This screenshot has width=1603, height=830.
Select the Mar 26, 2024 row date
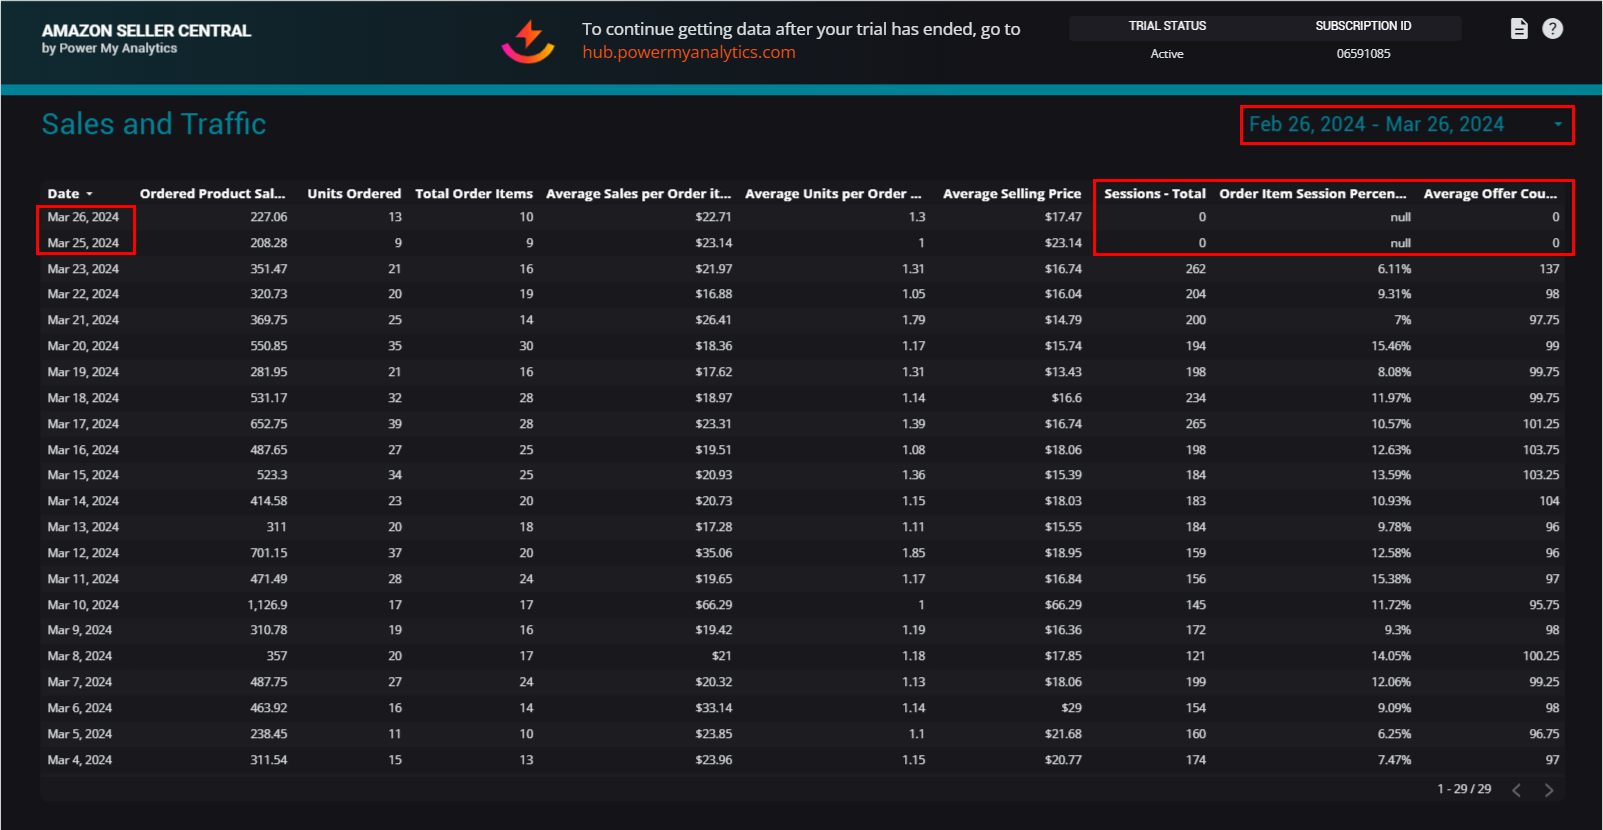point(83,217)
